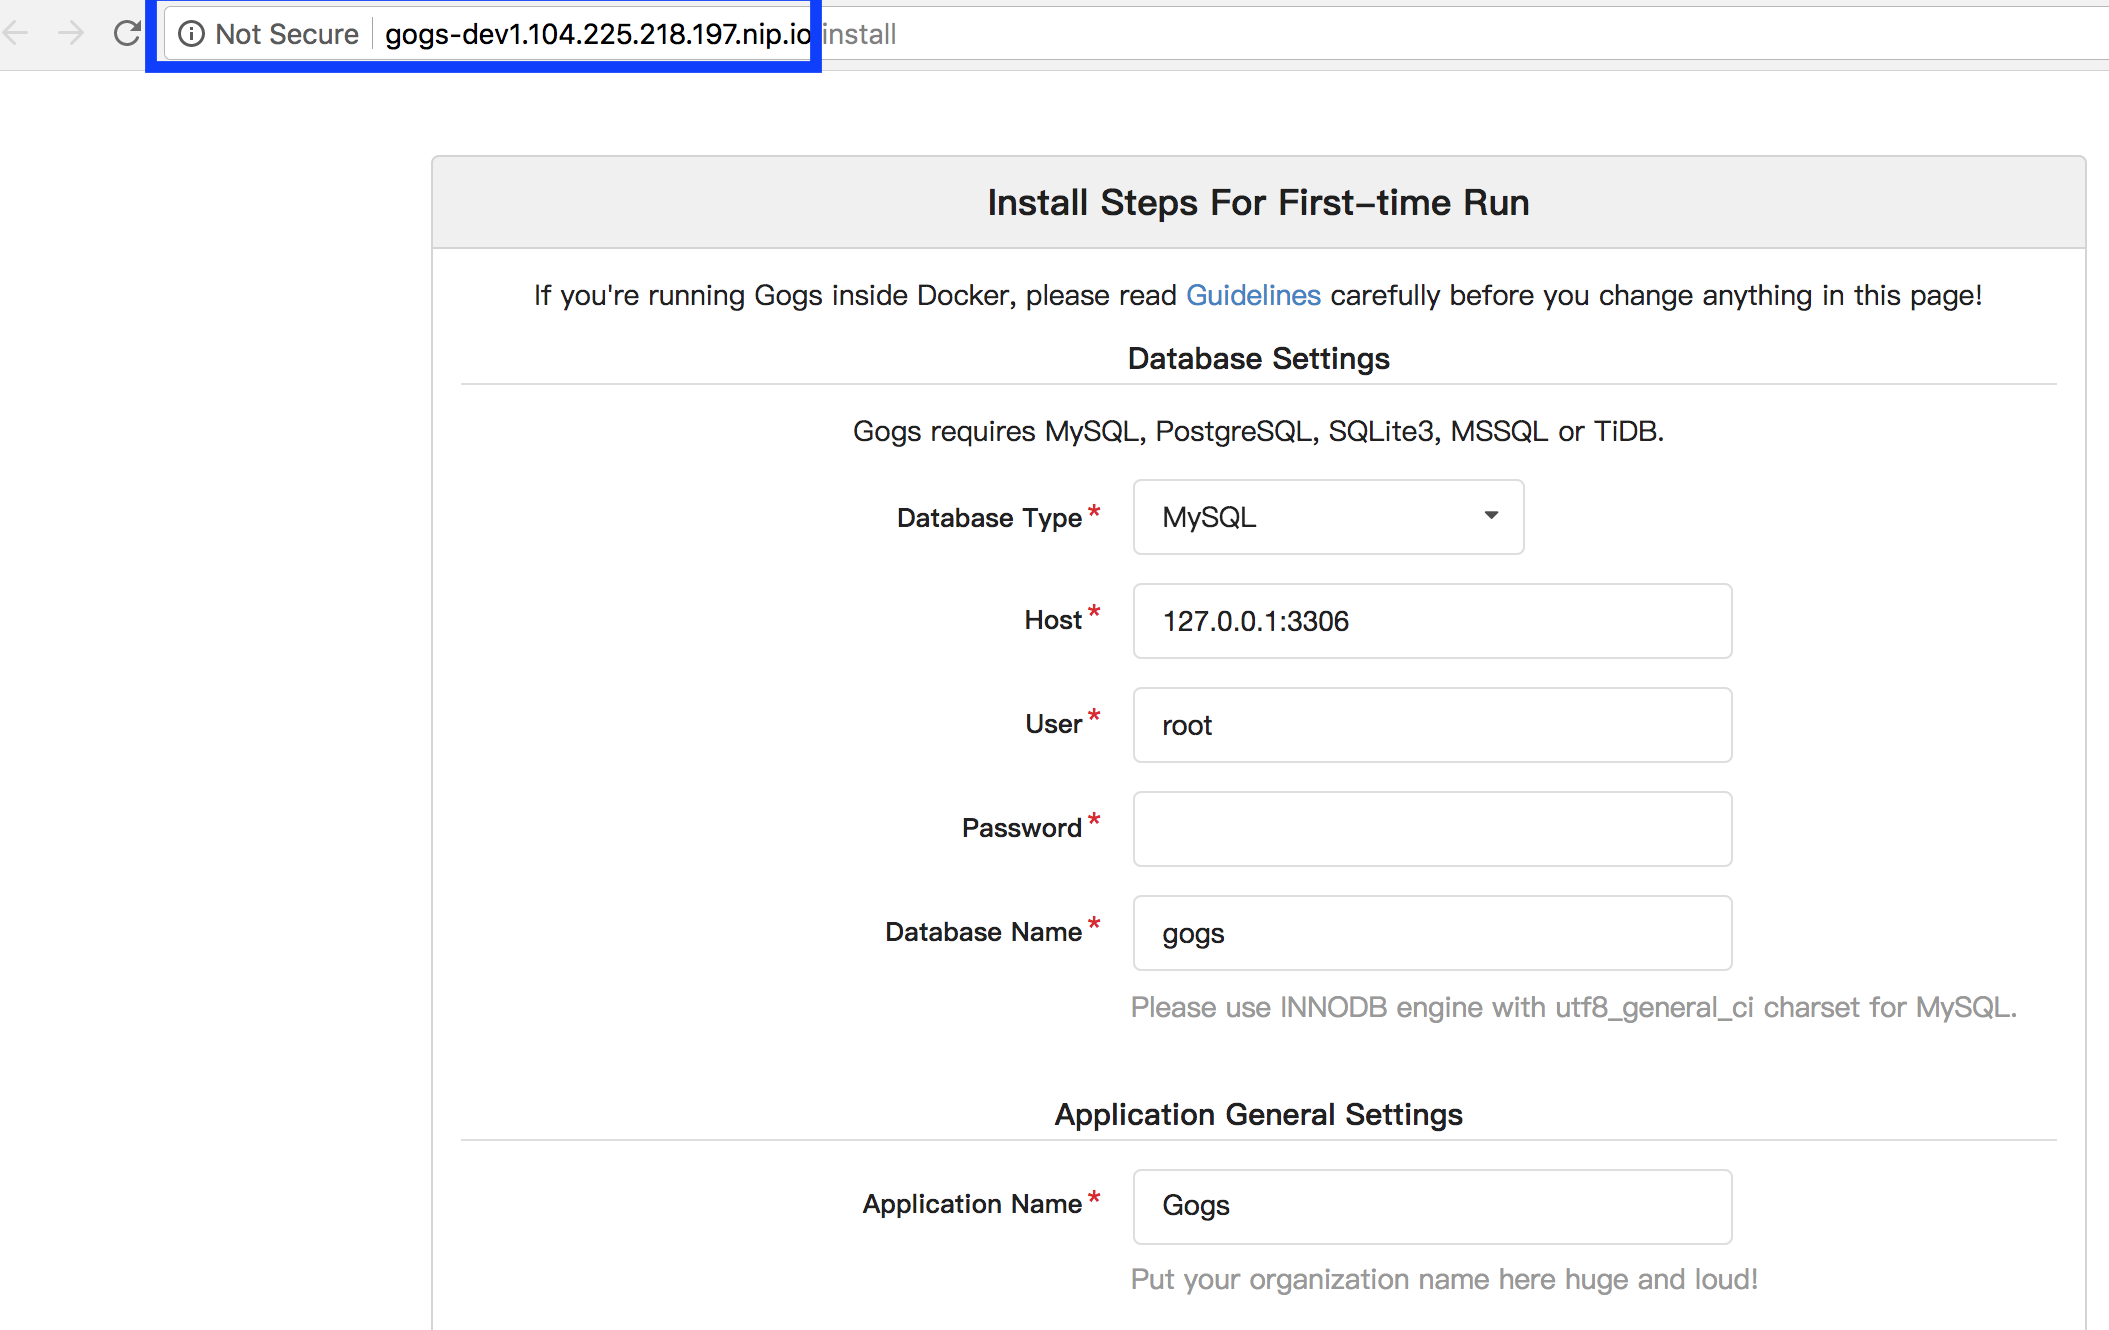Click the User input field
The width and height of the screenshot is (2109, 1330).
point(1432,725)
